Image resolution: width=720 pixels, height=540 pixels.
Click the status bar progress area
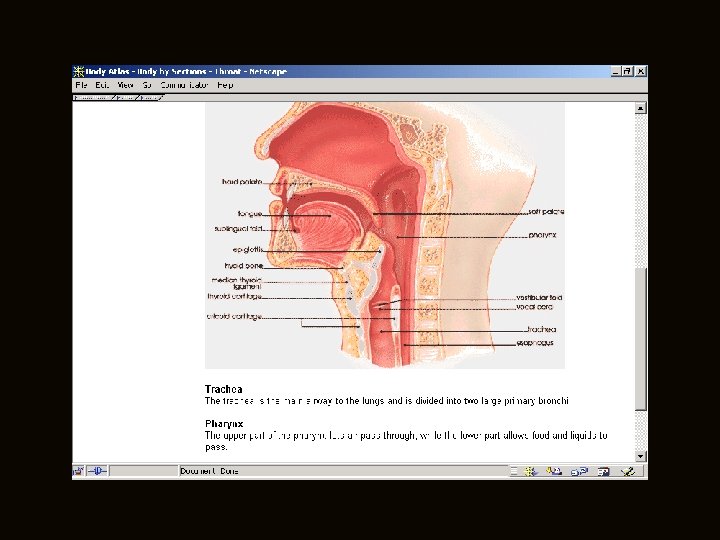(x=144, y=471)
